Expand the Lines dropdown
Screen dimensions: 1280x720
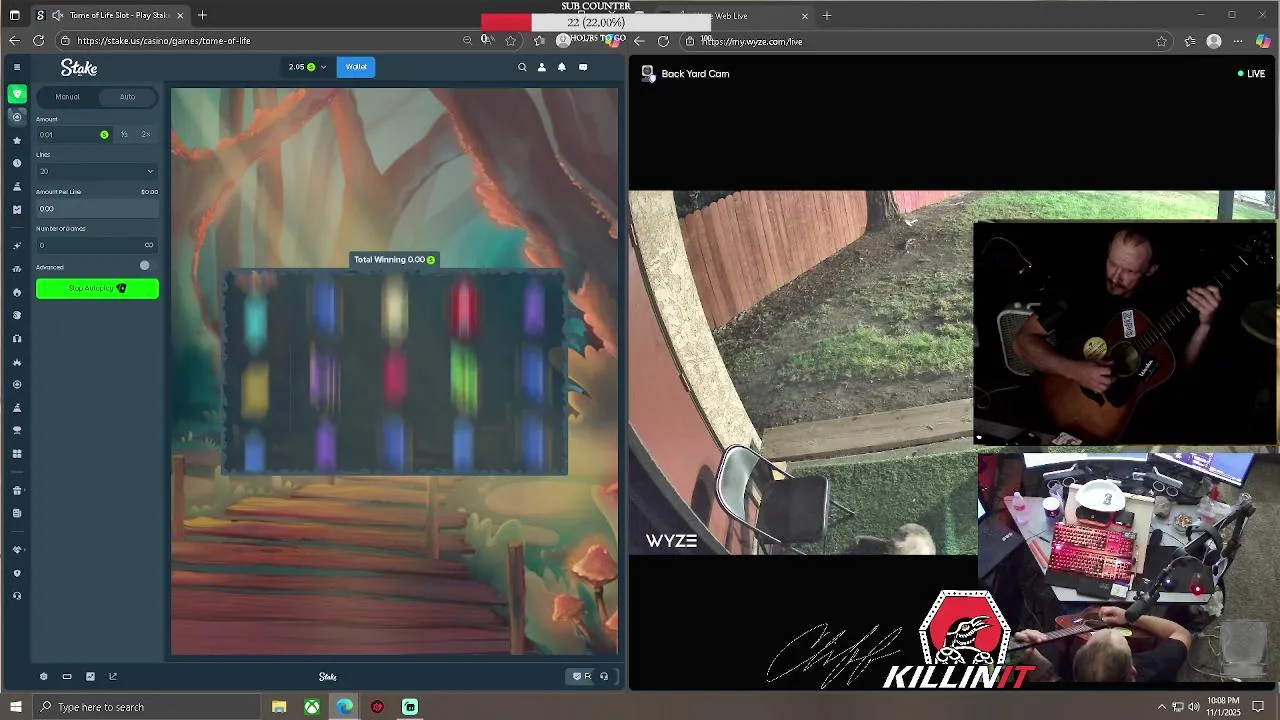tap(97, 171)
